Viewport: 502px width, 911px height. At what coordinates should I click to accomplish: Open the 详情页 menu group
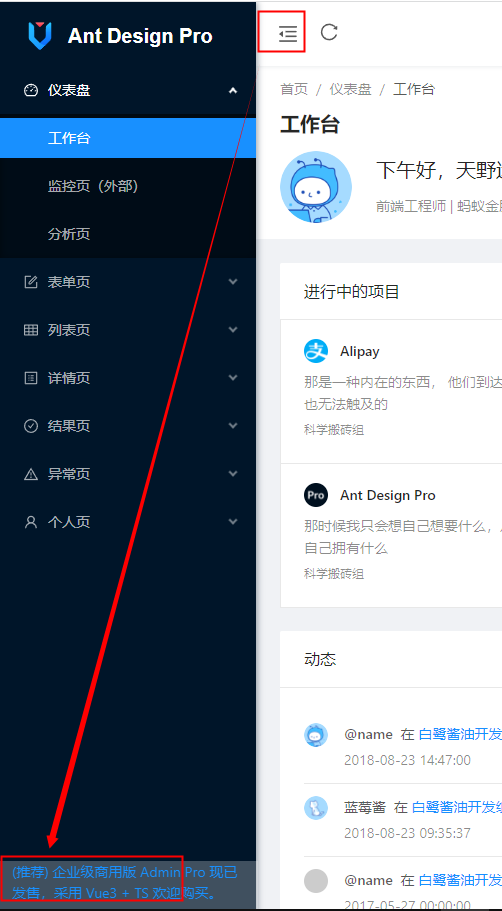[x=128, y=378]
